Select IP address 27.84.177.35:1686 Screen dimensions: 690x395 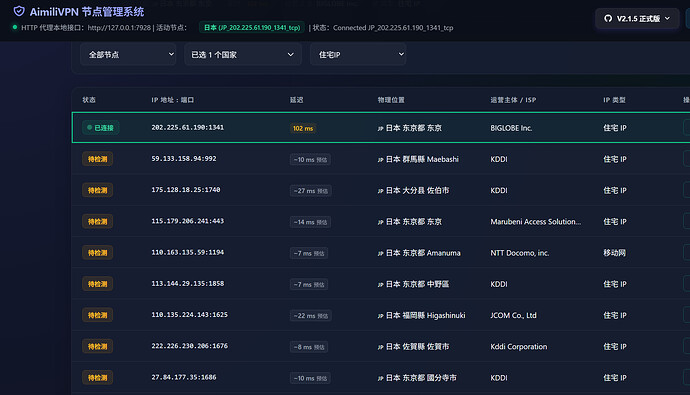pyautogui.click(x=184, y=377)
